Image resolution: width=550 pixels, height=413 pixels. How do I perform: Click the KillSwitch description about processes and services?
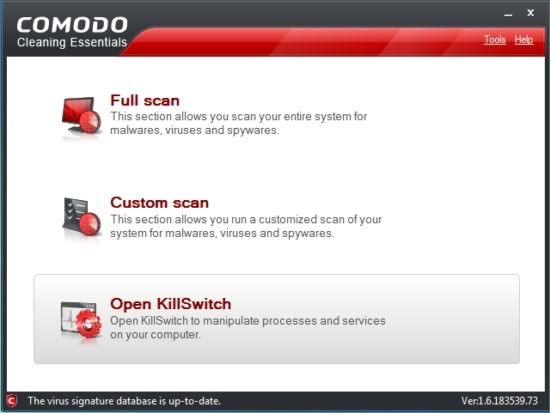(x=248, y=327)
